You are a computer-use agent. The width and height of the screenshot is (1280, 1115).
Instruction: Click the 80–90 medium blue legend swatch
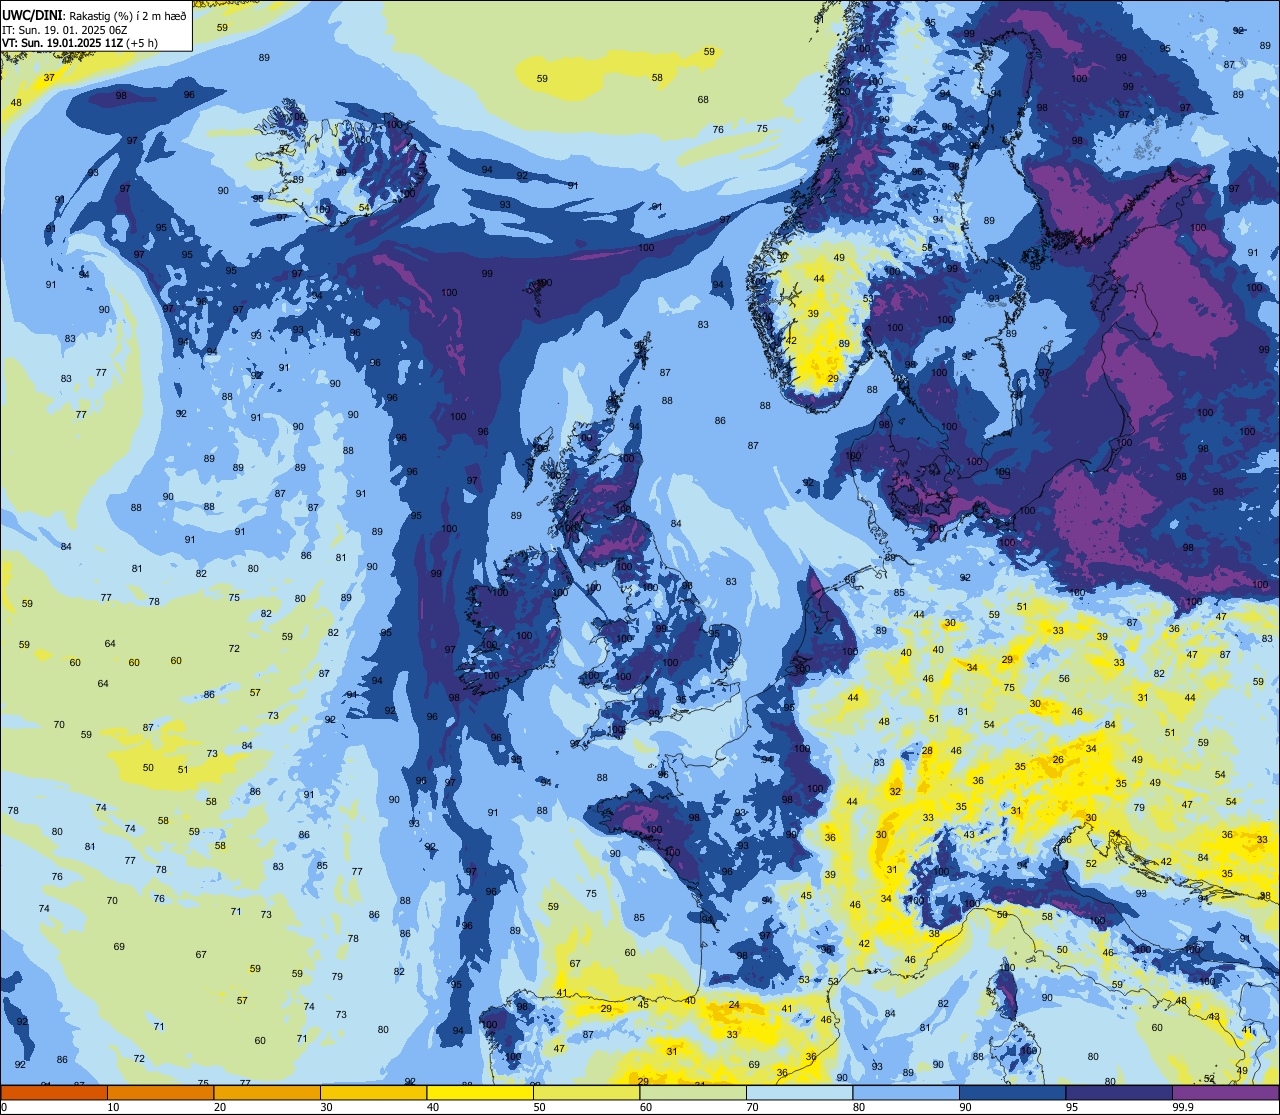(x=906, y=1092)
